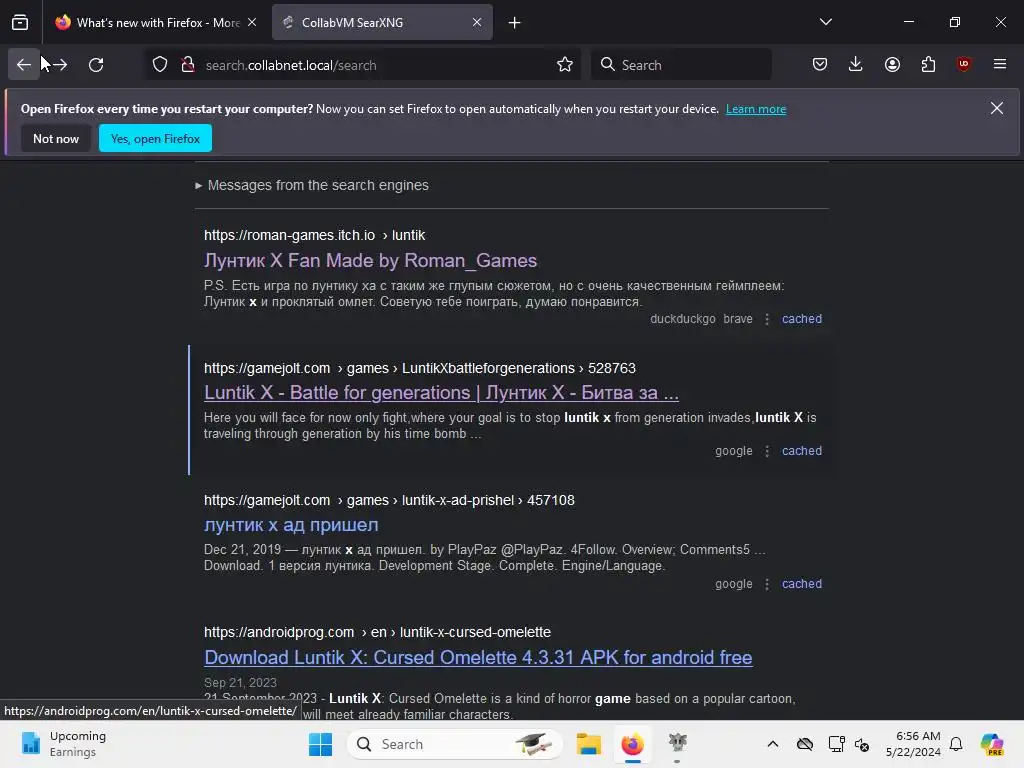
Task: Click the muted volume tray icon
Action: click(x=862, y=744)
